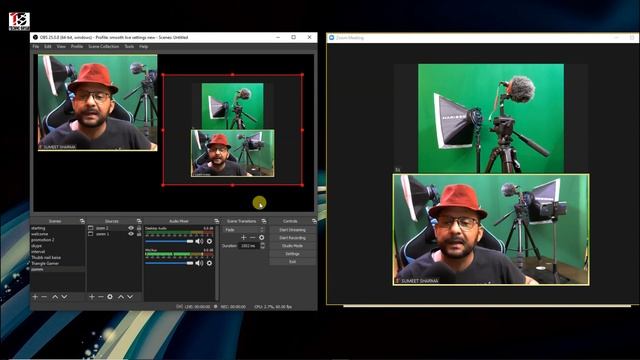This screenshot has width=640, height=360.
Task: Maximize the OBS window
Action: 293,37
